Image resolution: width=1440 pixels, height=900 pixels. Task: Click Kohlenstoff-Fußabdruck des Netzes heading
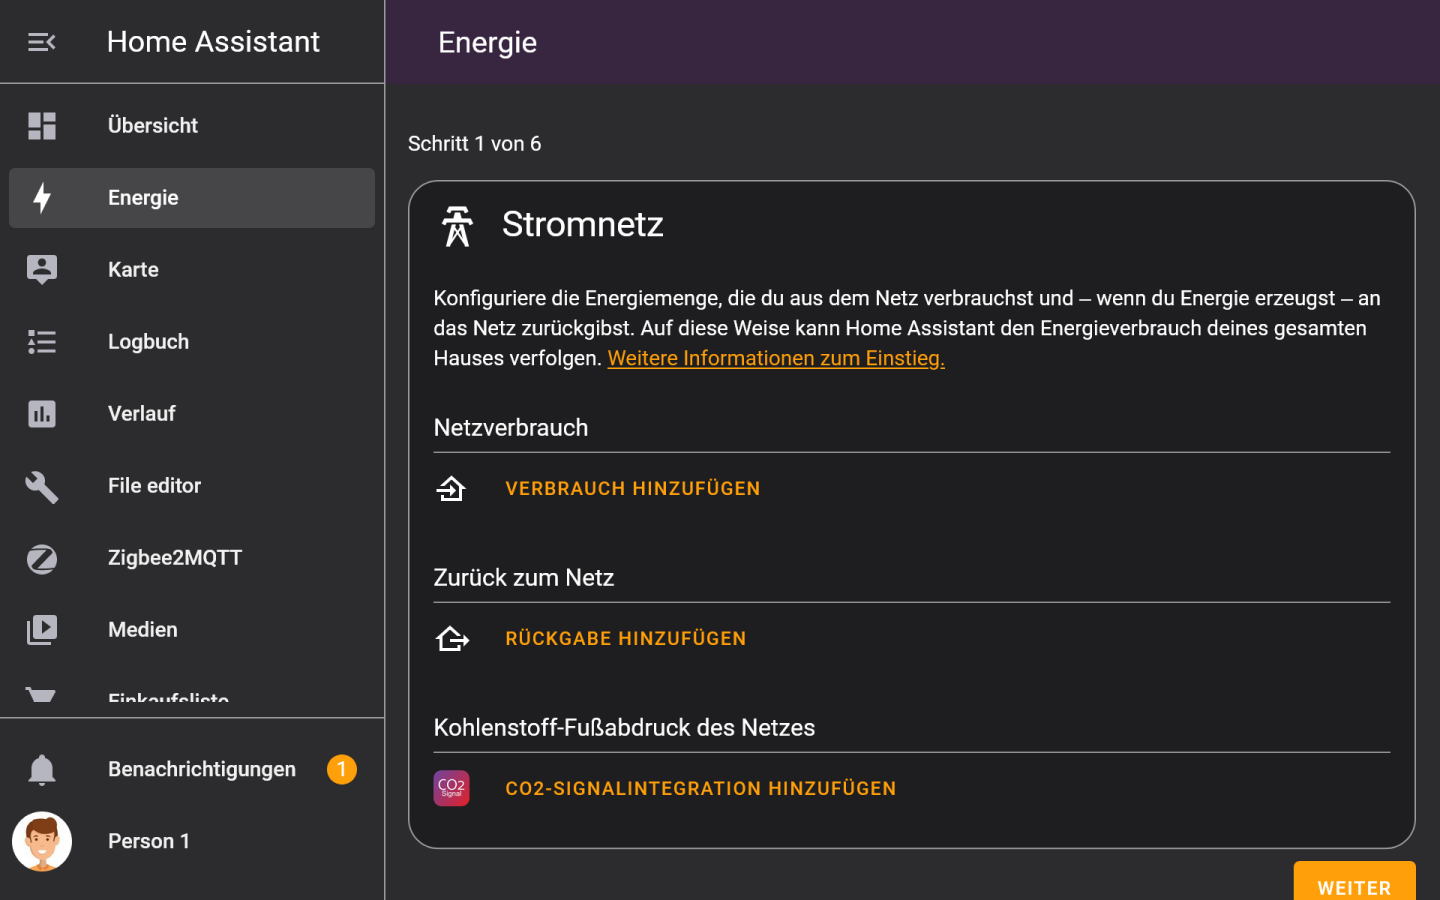click(x=624, y=728)
